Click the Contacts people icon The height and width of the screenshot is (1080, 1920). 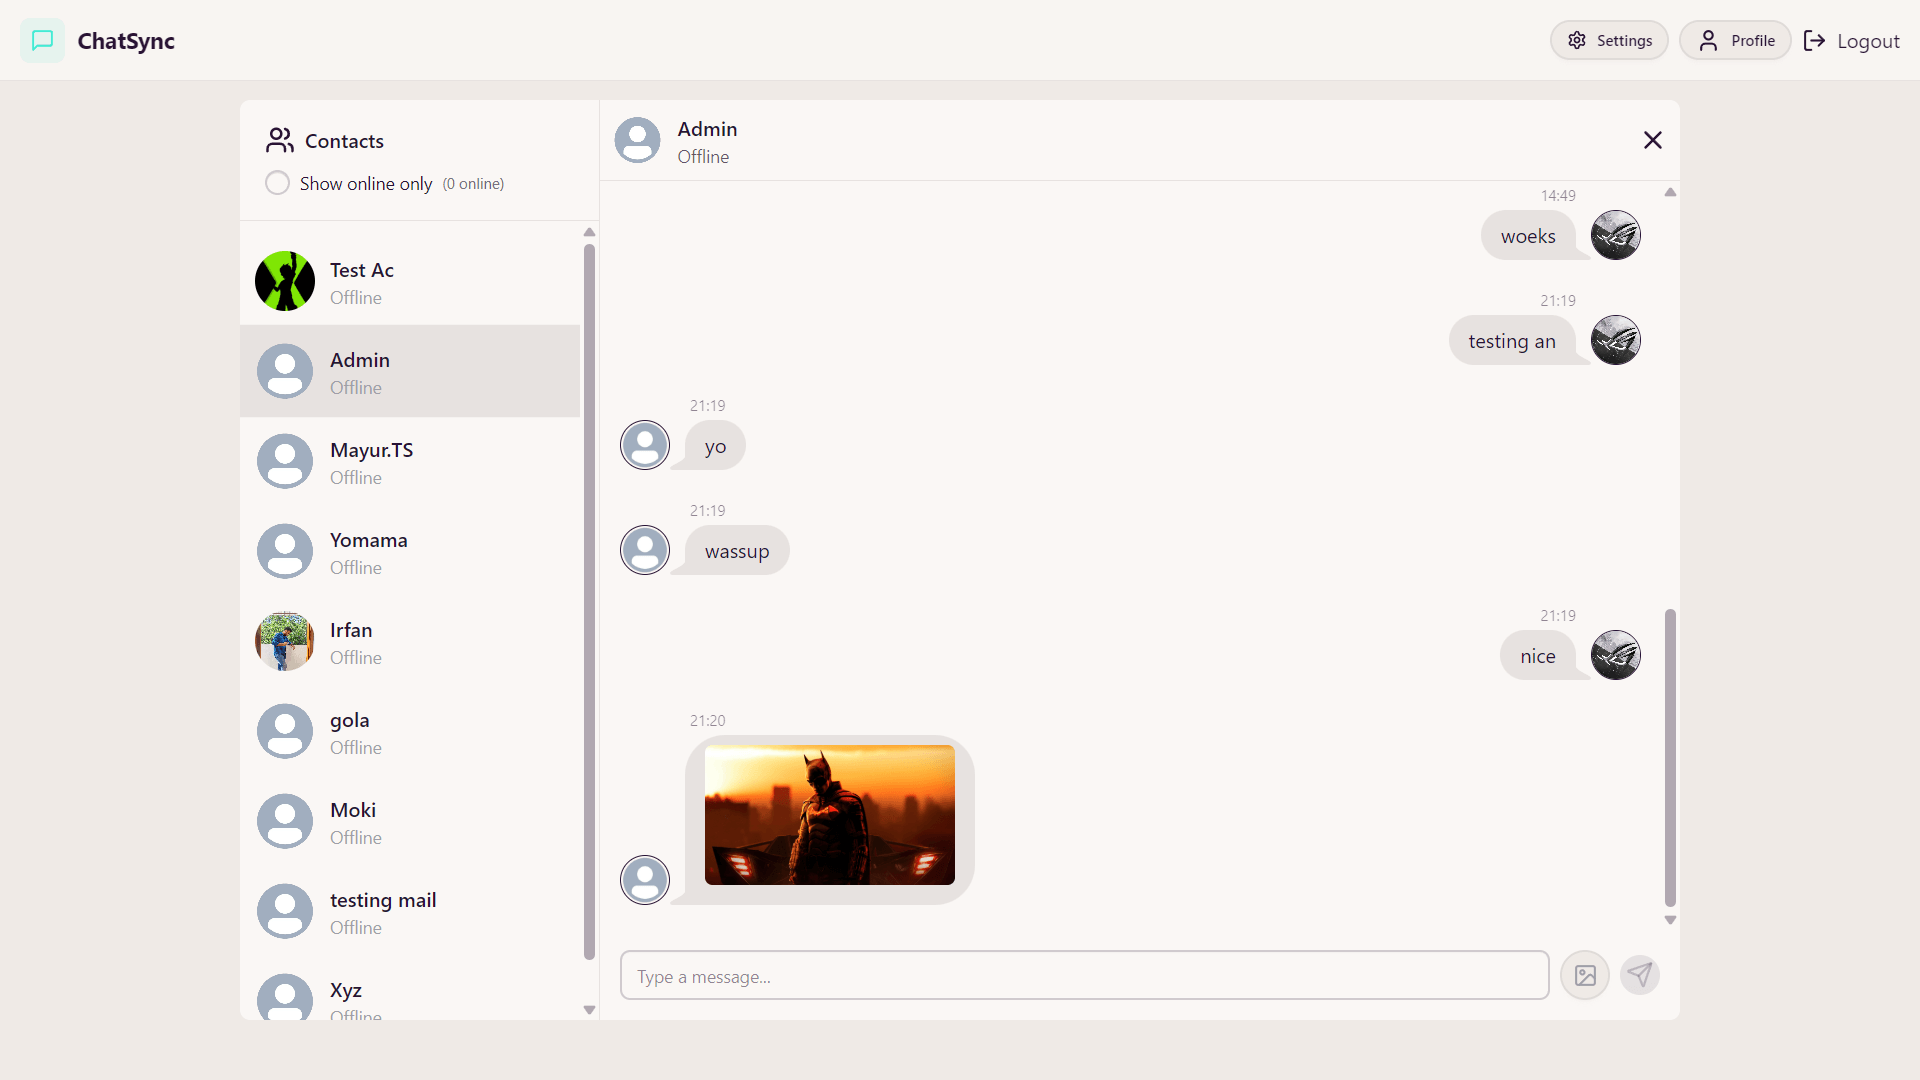[x=279, y=141]
